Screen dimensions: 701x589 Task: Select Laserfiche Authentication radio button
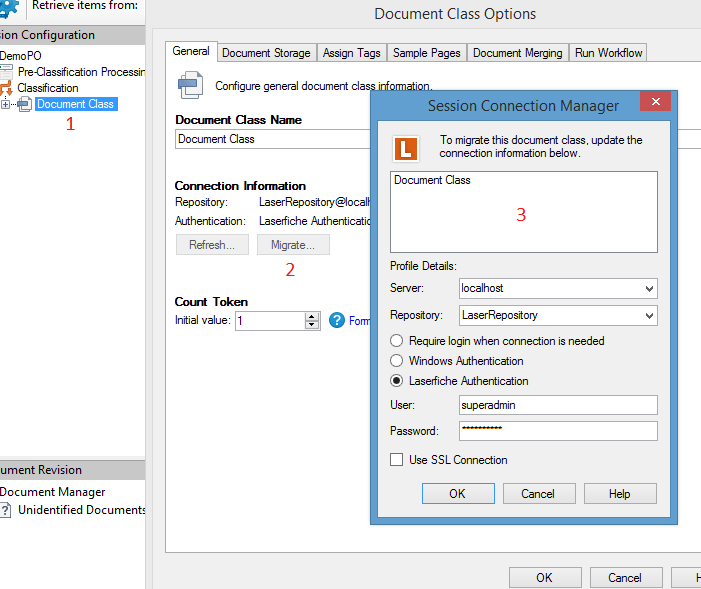point(397,381)
